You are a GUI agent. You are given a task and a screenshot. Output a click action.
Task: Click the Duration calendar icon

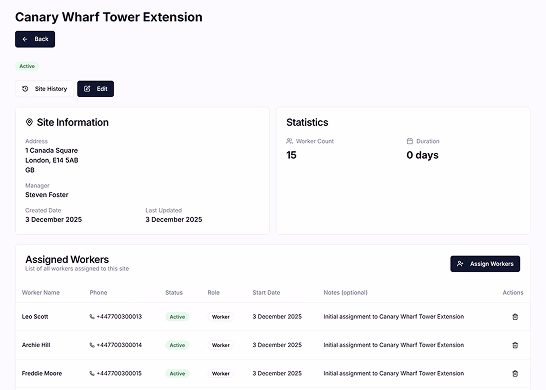coord(410,141)
